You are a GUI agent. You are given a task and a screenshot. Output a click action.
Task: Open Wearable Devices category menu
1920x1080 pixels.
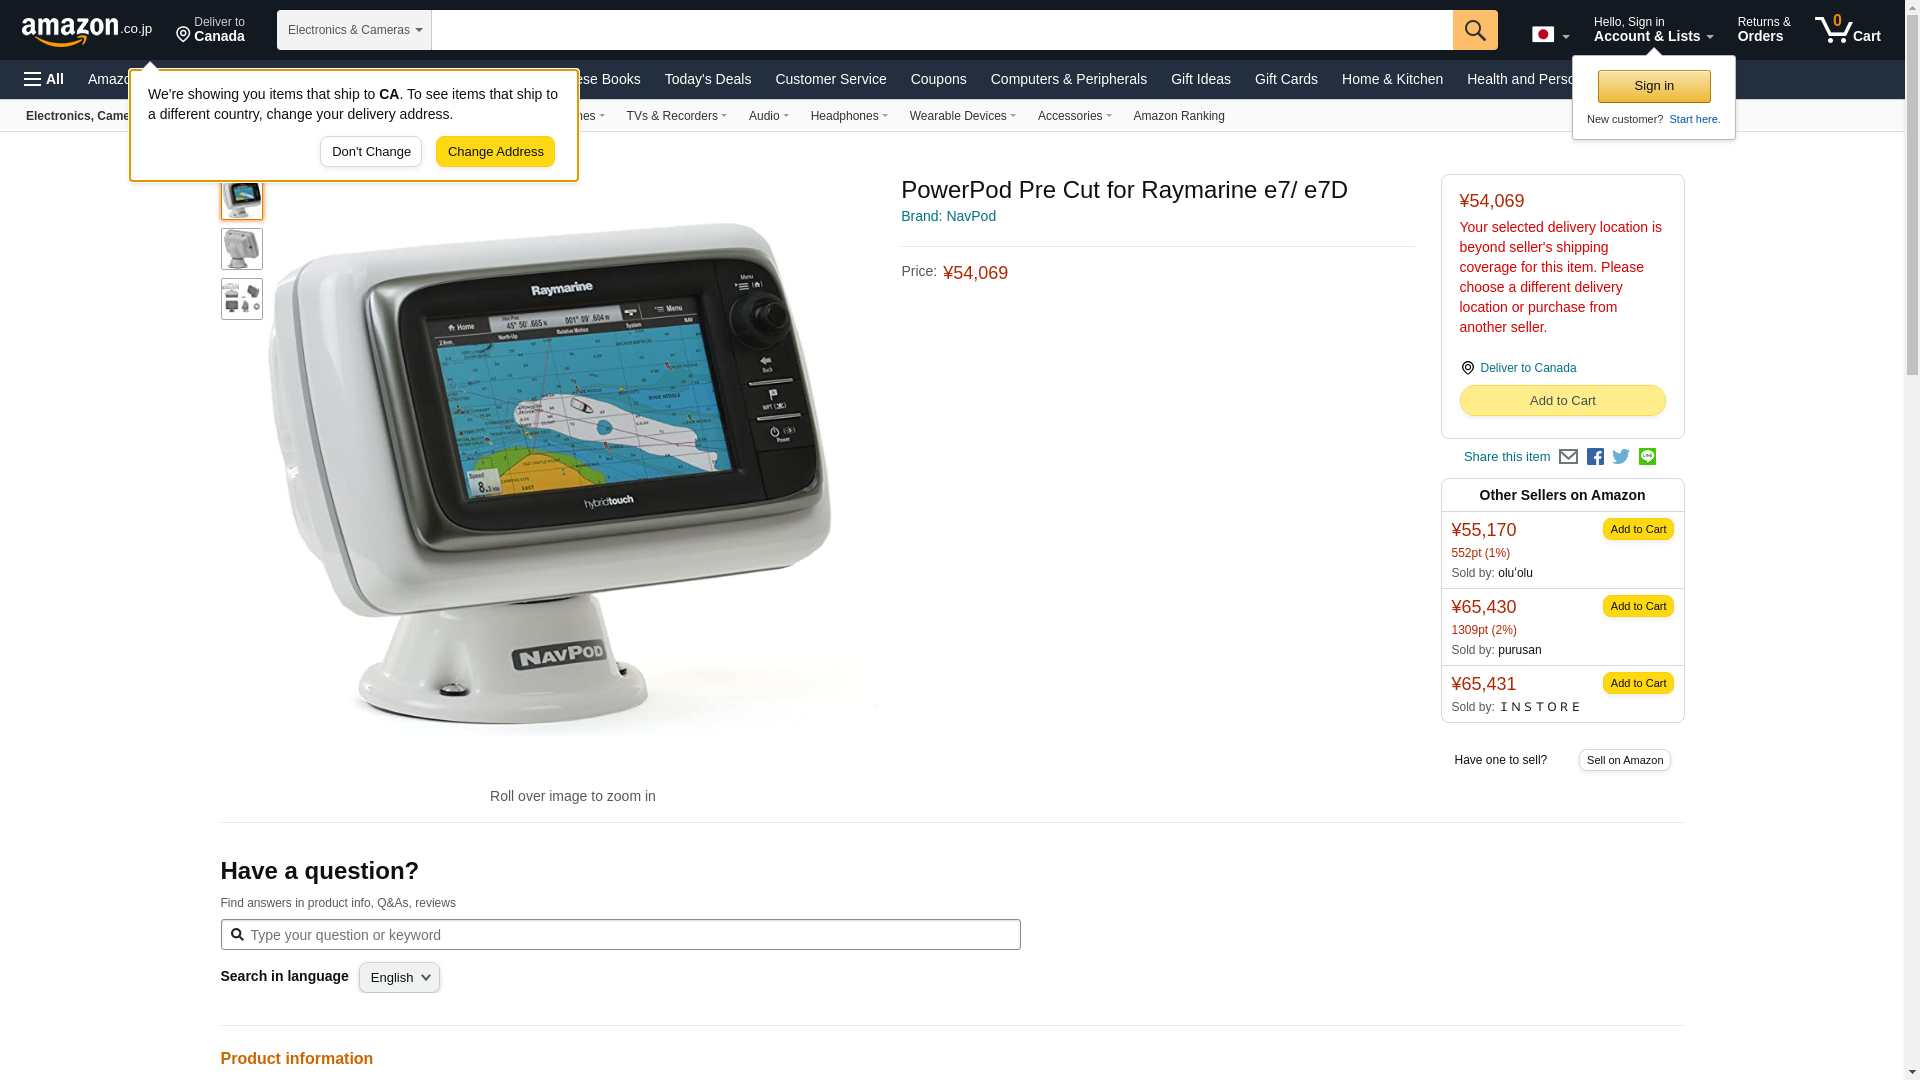click(962, 116)
